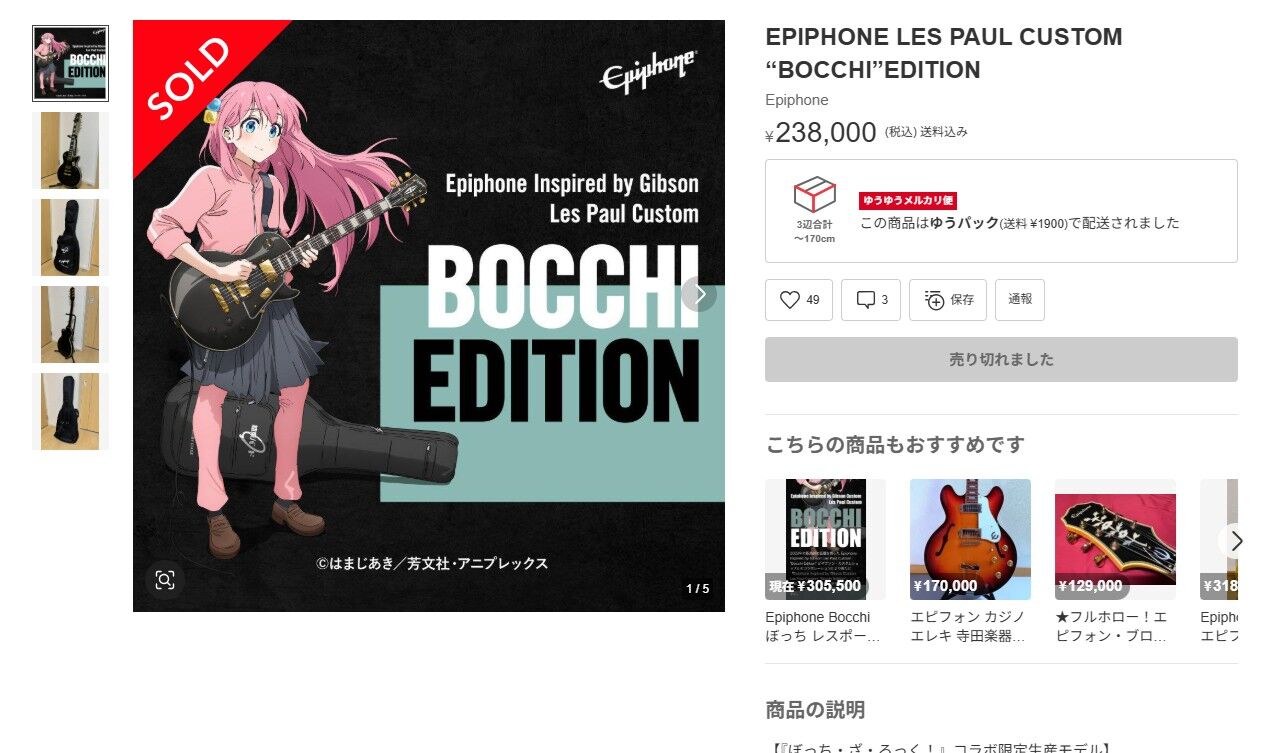Select the fifth thumbnail of gig bag back

(x=70, y=411)
